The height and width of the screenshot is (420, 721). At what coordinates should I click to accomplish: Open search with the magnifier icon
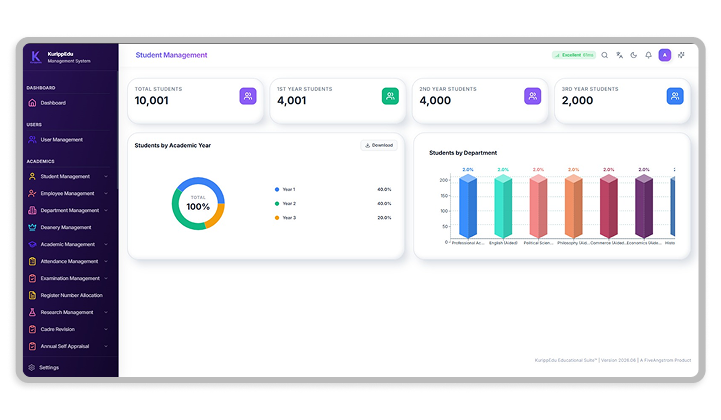605,55
